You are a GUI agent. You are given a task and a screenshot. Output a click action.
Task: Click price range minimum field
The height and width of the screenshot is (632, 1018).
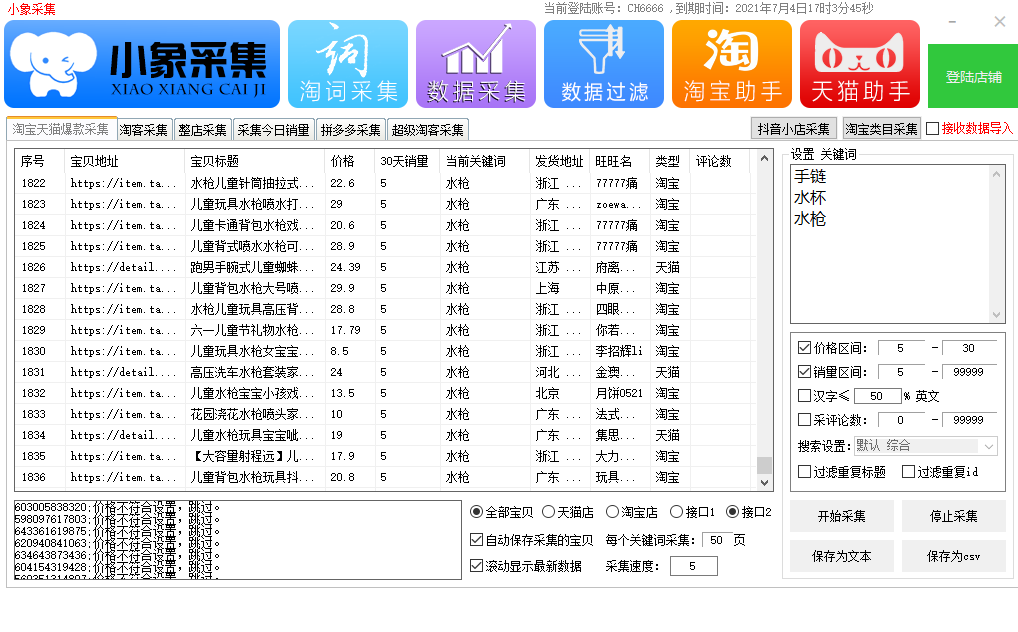900,348
